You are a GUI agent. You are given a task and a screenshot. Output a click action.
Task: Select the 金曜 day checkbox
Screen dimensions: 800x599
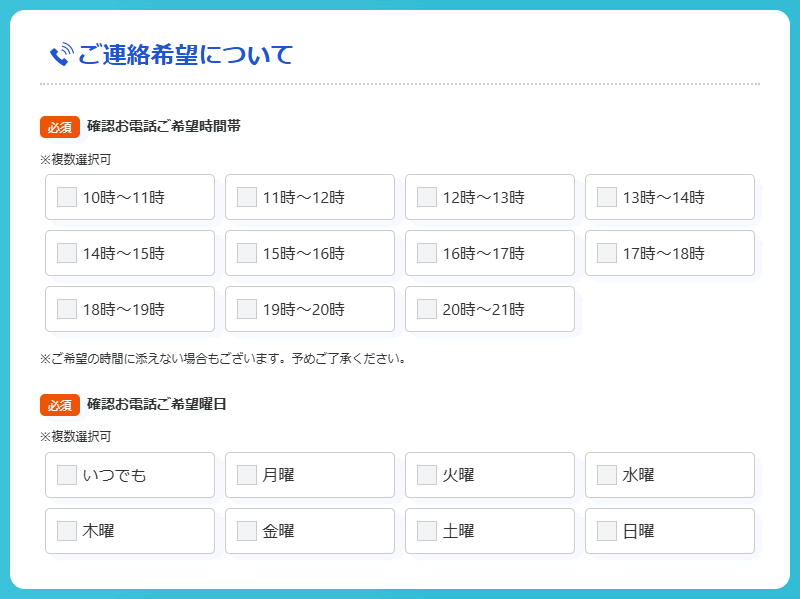[x=247, y=531]
